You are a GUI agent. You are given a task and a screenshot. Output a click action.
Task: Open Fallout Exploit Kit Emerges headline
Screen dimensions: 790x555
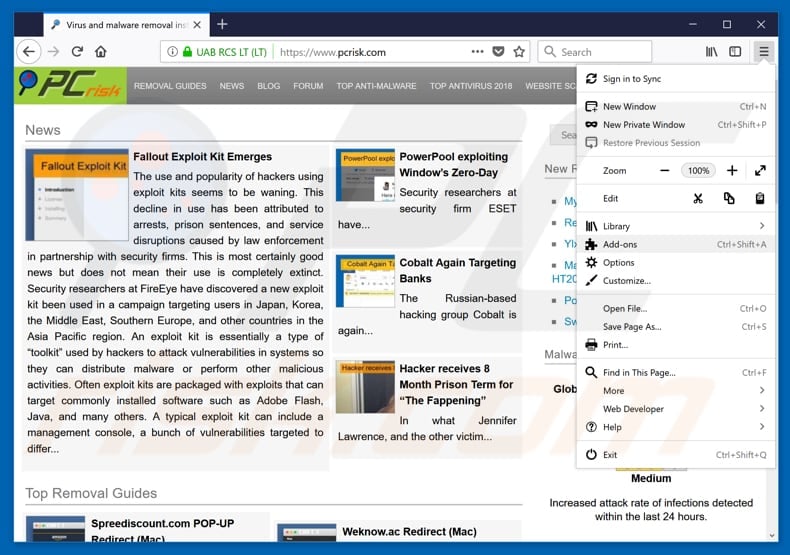[203, 157]
